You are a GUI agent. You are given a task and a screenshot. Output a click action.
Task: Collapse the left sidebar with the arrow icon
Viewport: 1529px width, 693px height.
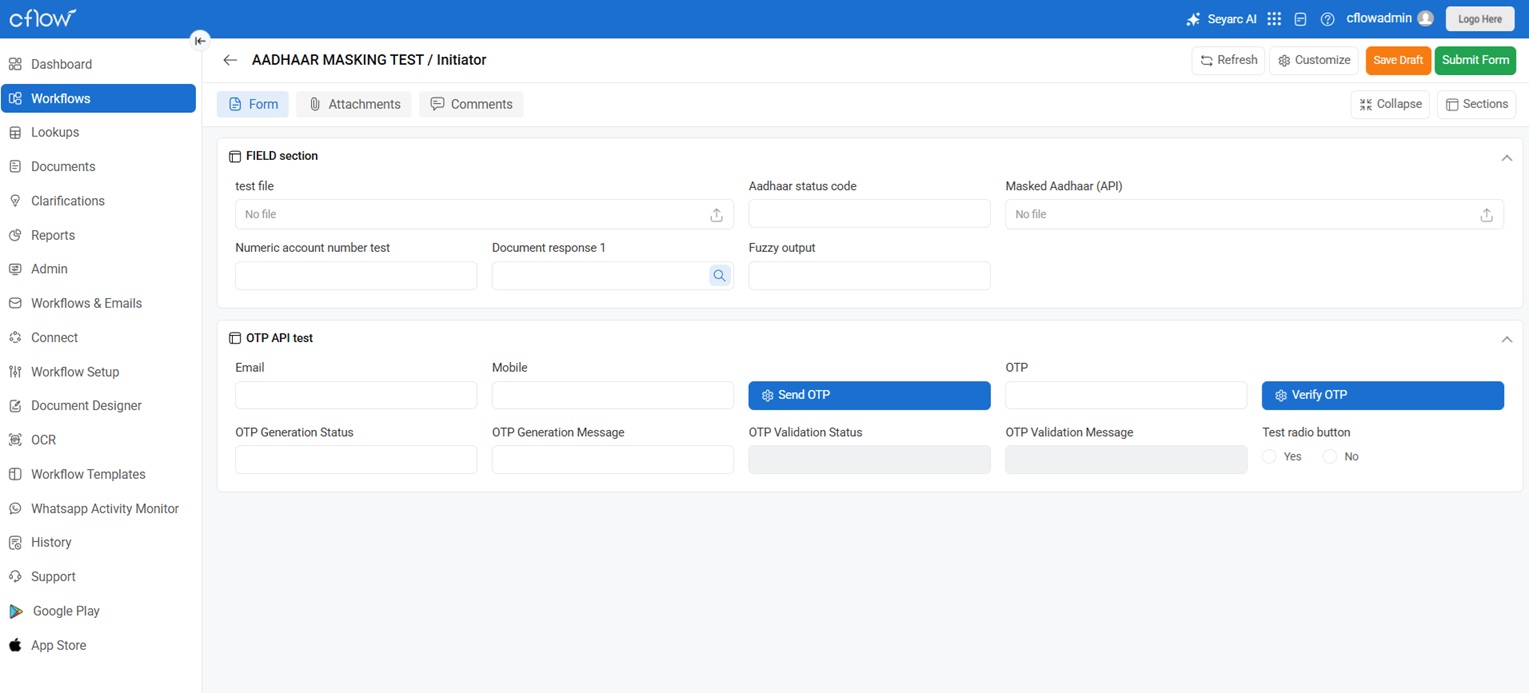coord(200,41)
